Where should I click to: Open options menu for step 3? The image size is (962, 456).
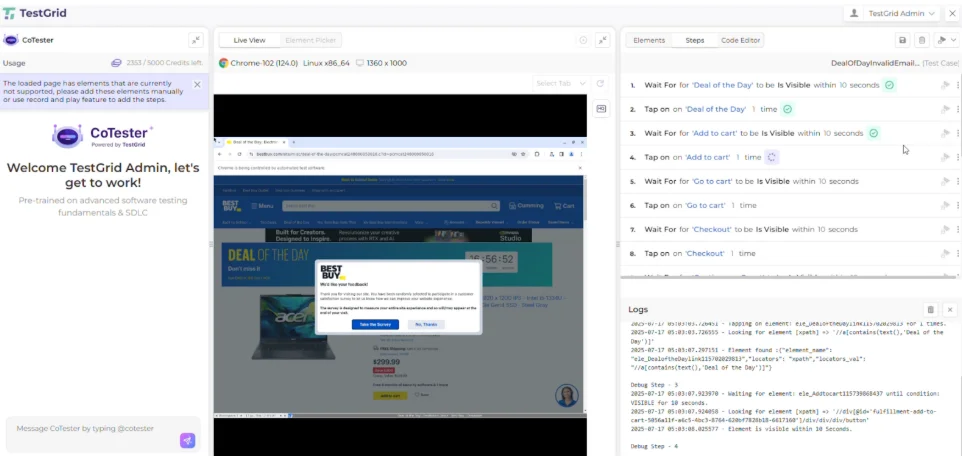coord(958,133)
